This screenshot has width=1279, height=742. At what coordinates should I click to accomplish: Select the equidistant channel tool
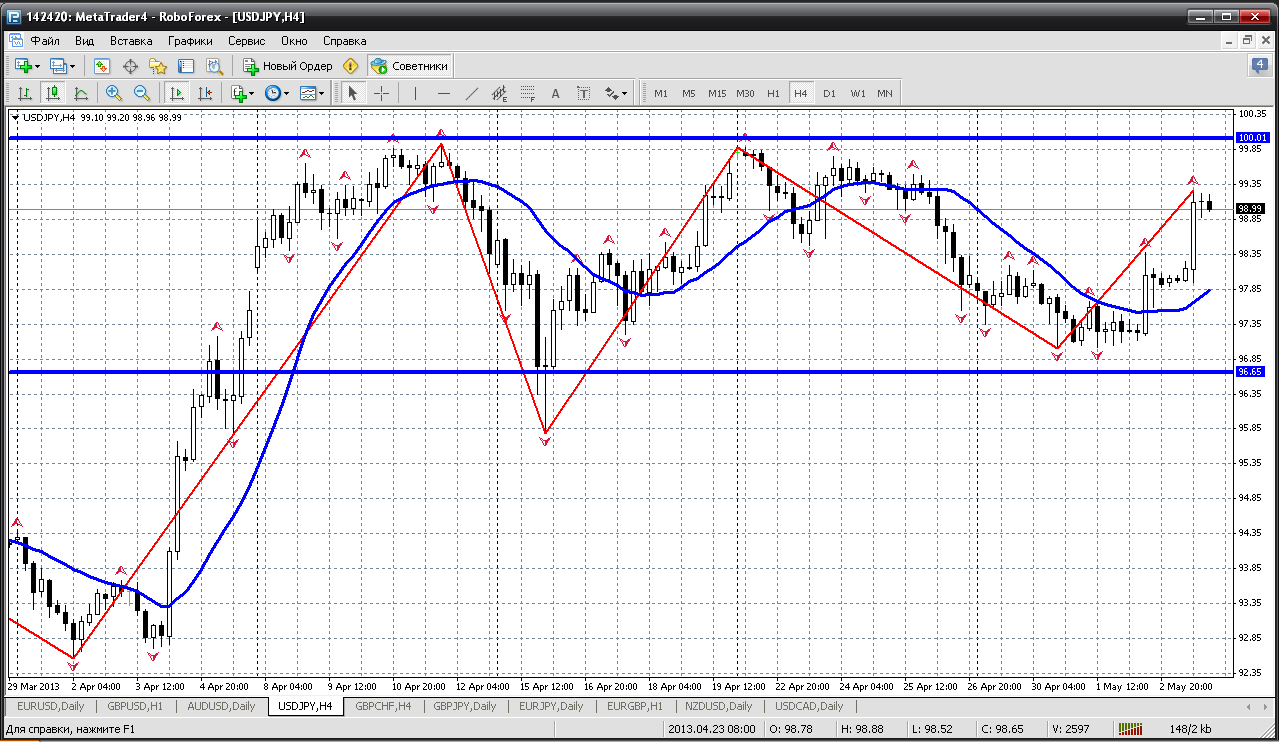(x=500, y=93)
